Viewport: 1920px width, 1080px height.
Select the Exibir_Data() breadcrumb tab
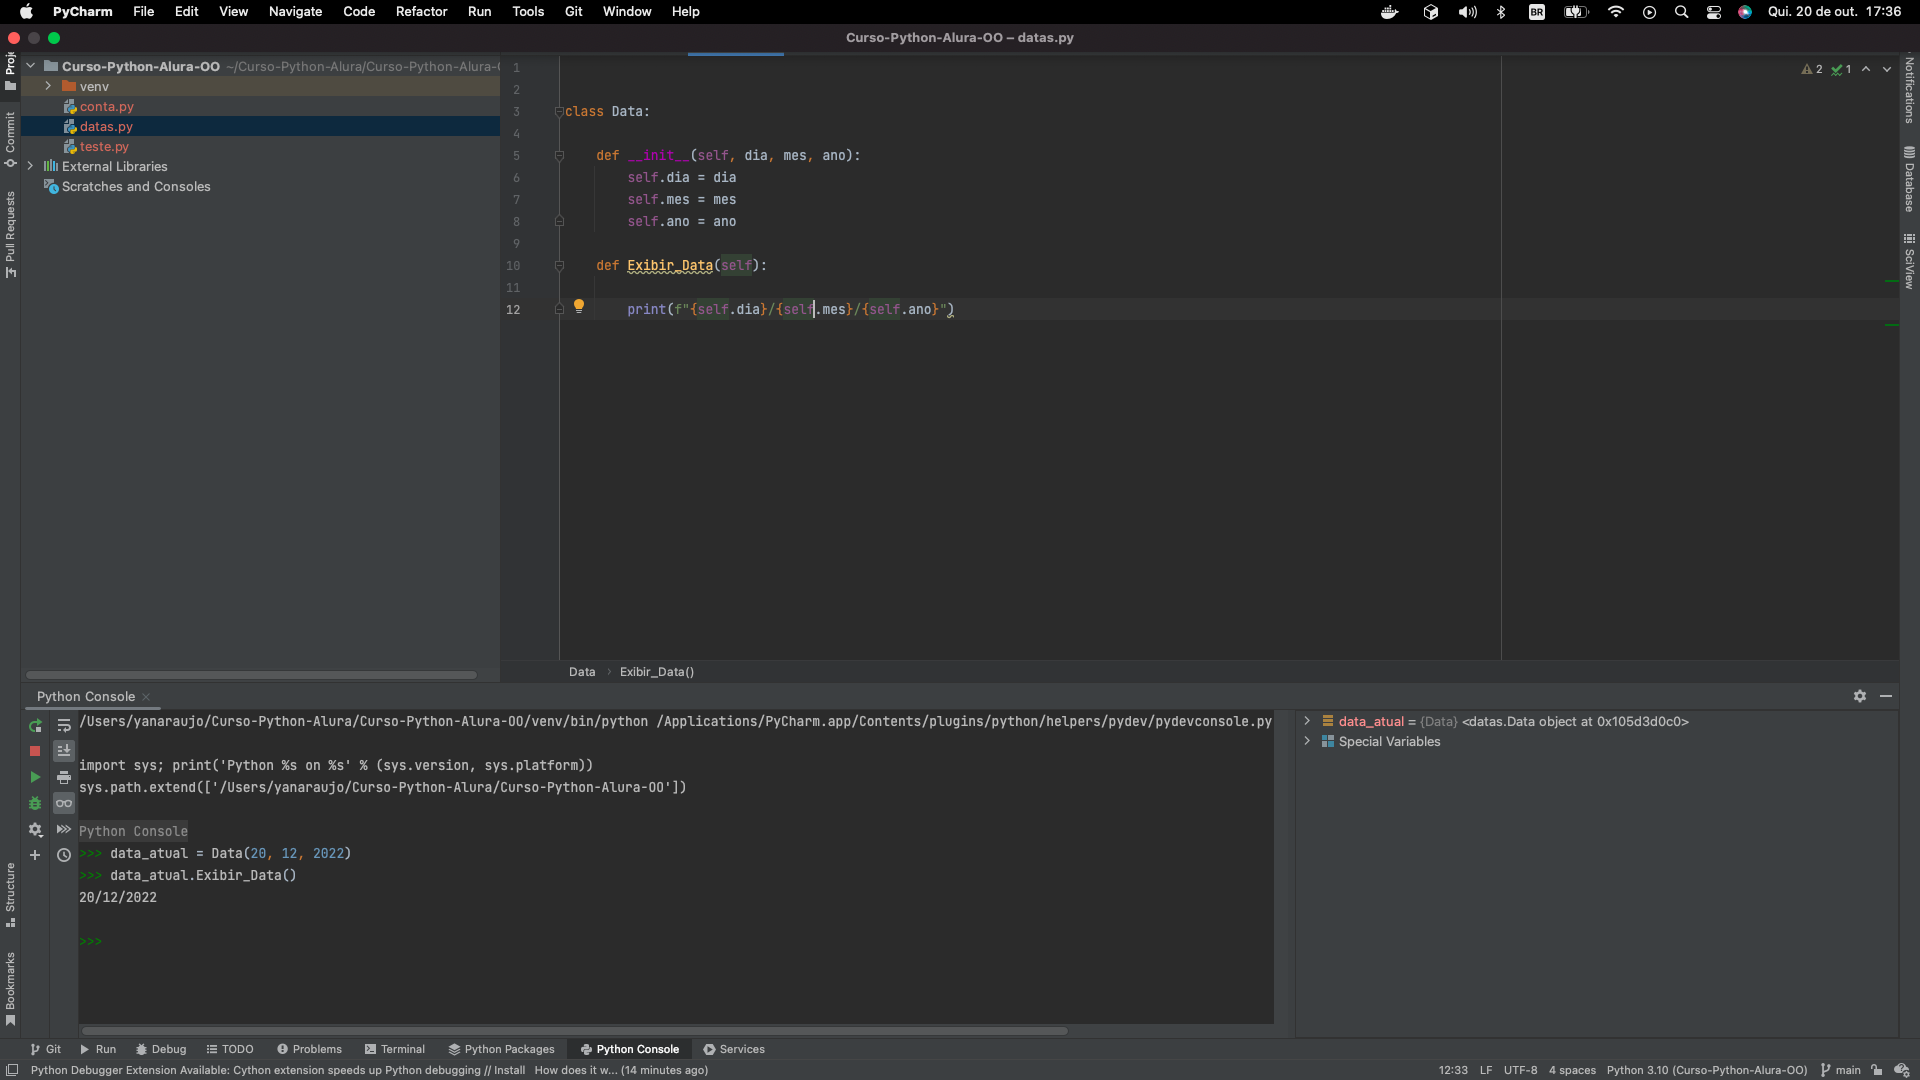pos(657,671)
